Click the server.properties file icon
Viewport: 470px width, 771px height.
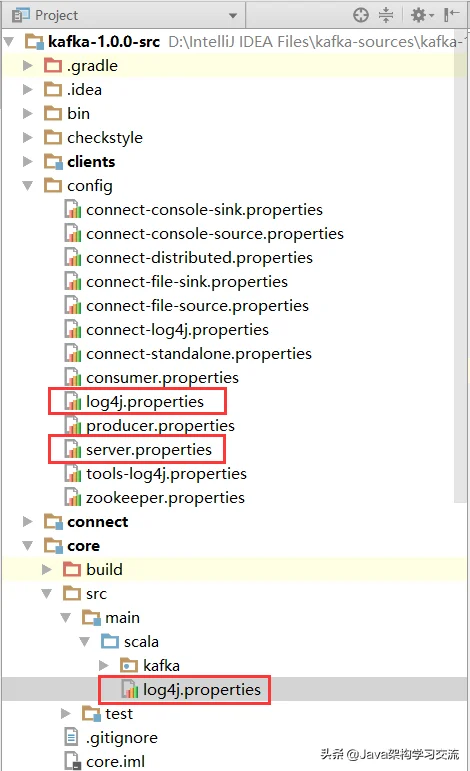[x=73, y=449]
